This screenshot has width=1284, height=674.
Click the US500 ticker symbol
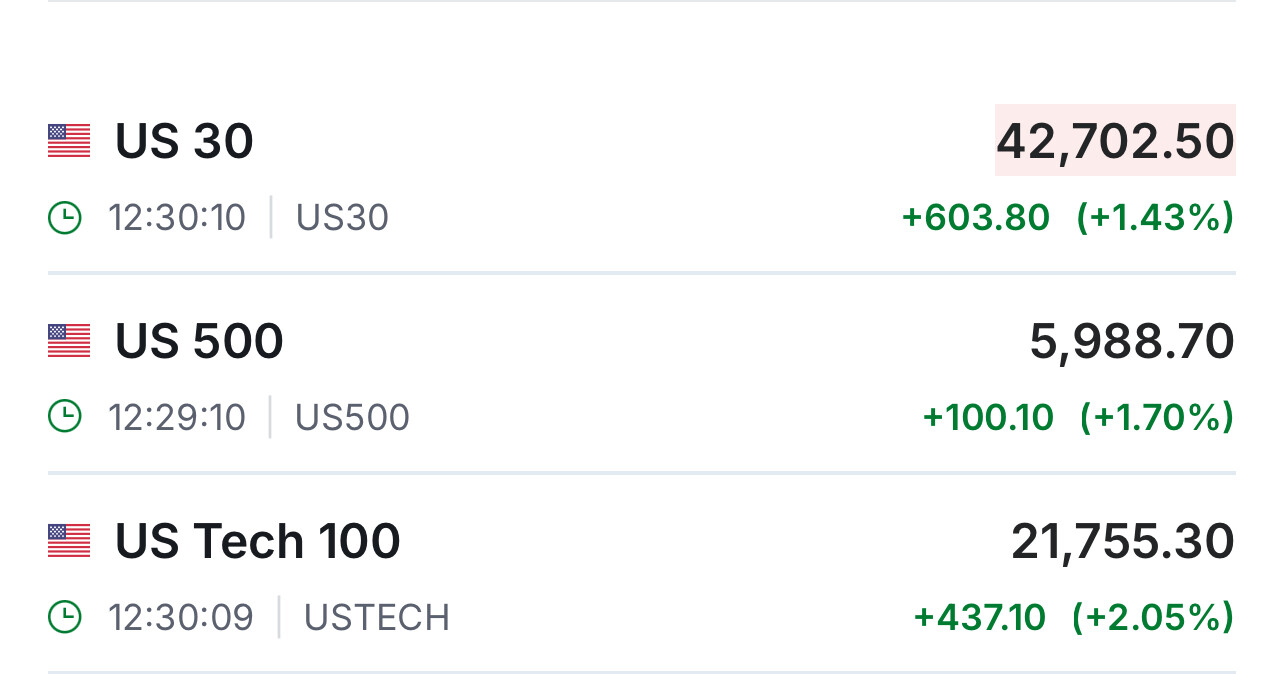(352, 417)
